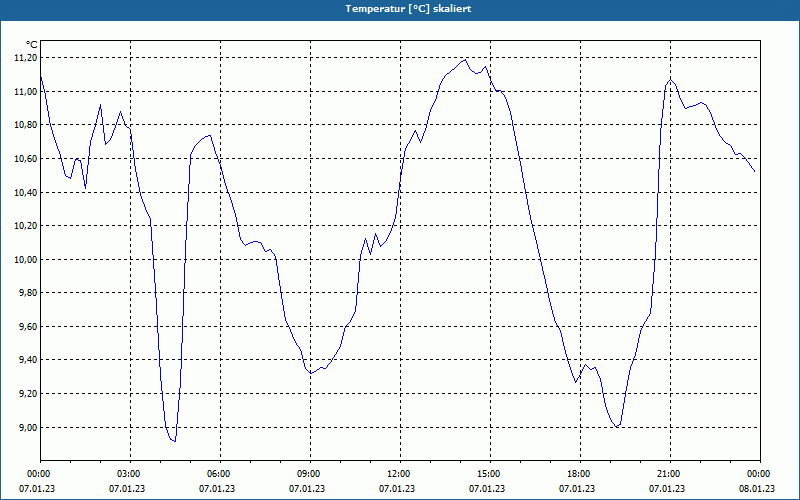Select the 15:00 time label
Screen dimensions: 800x500
pyautogui.click(x=490, y=474)
